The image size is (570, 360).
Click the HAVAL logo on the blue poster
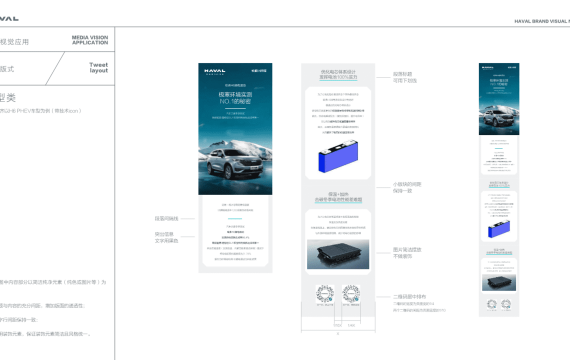(x=214, y=71)
